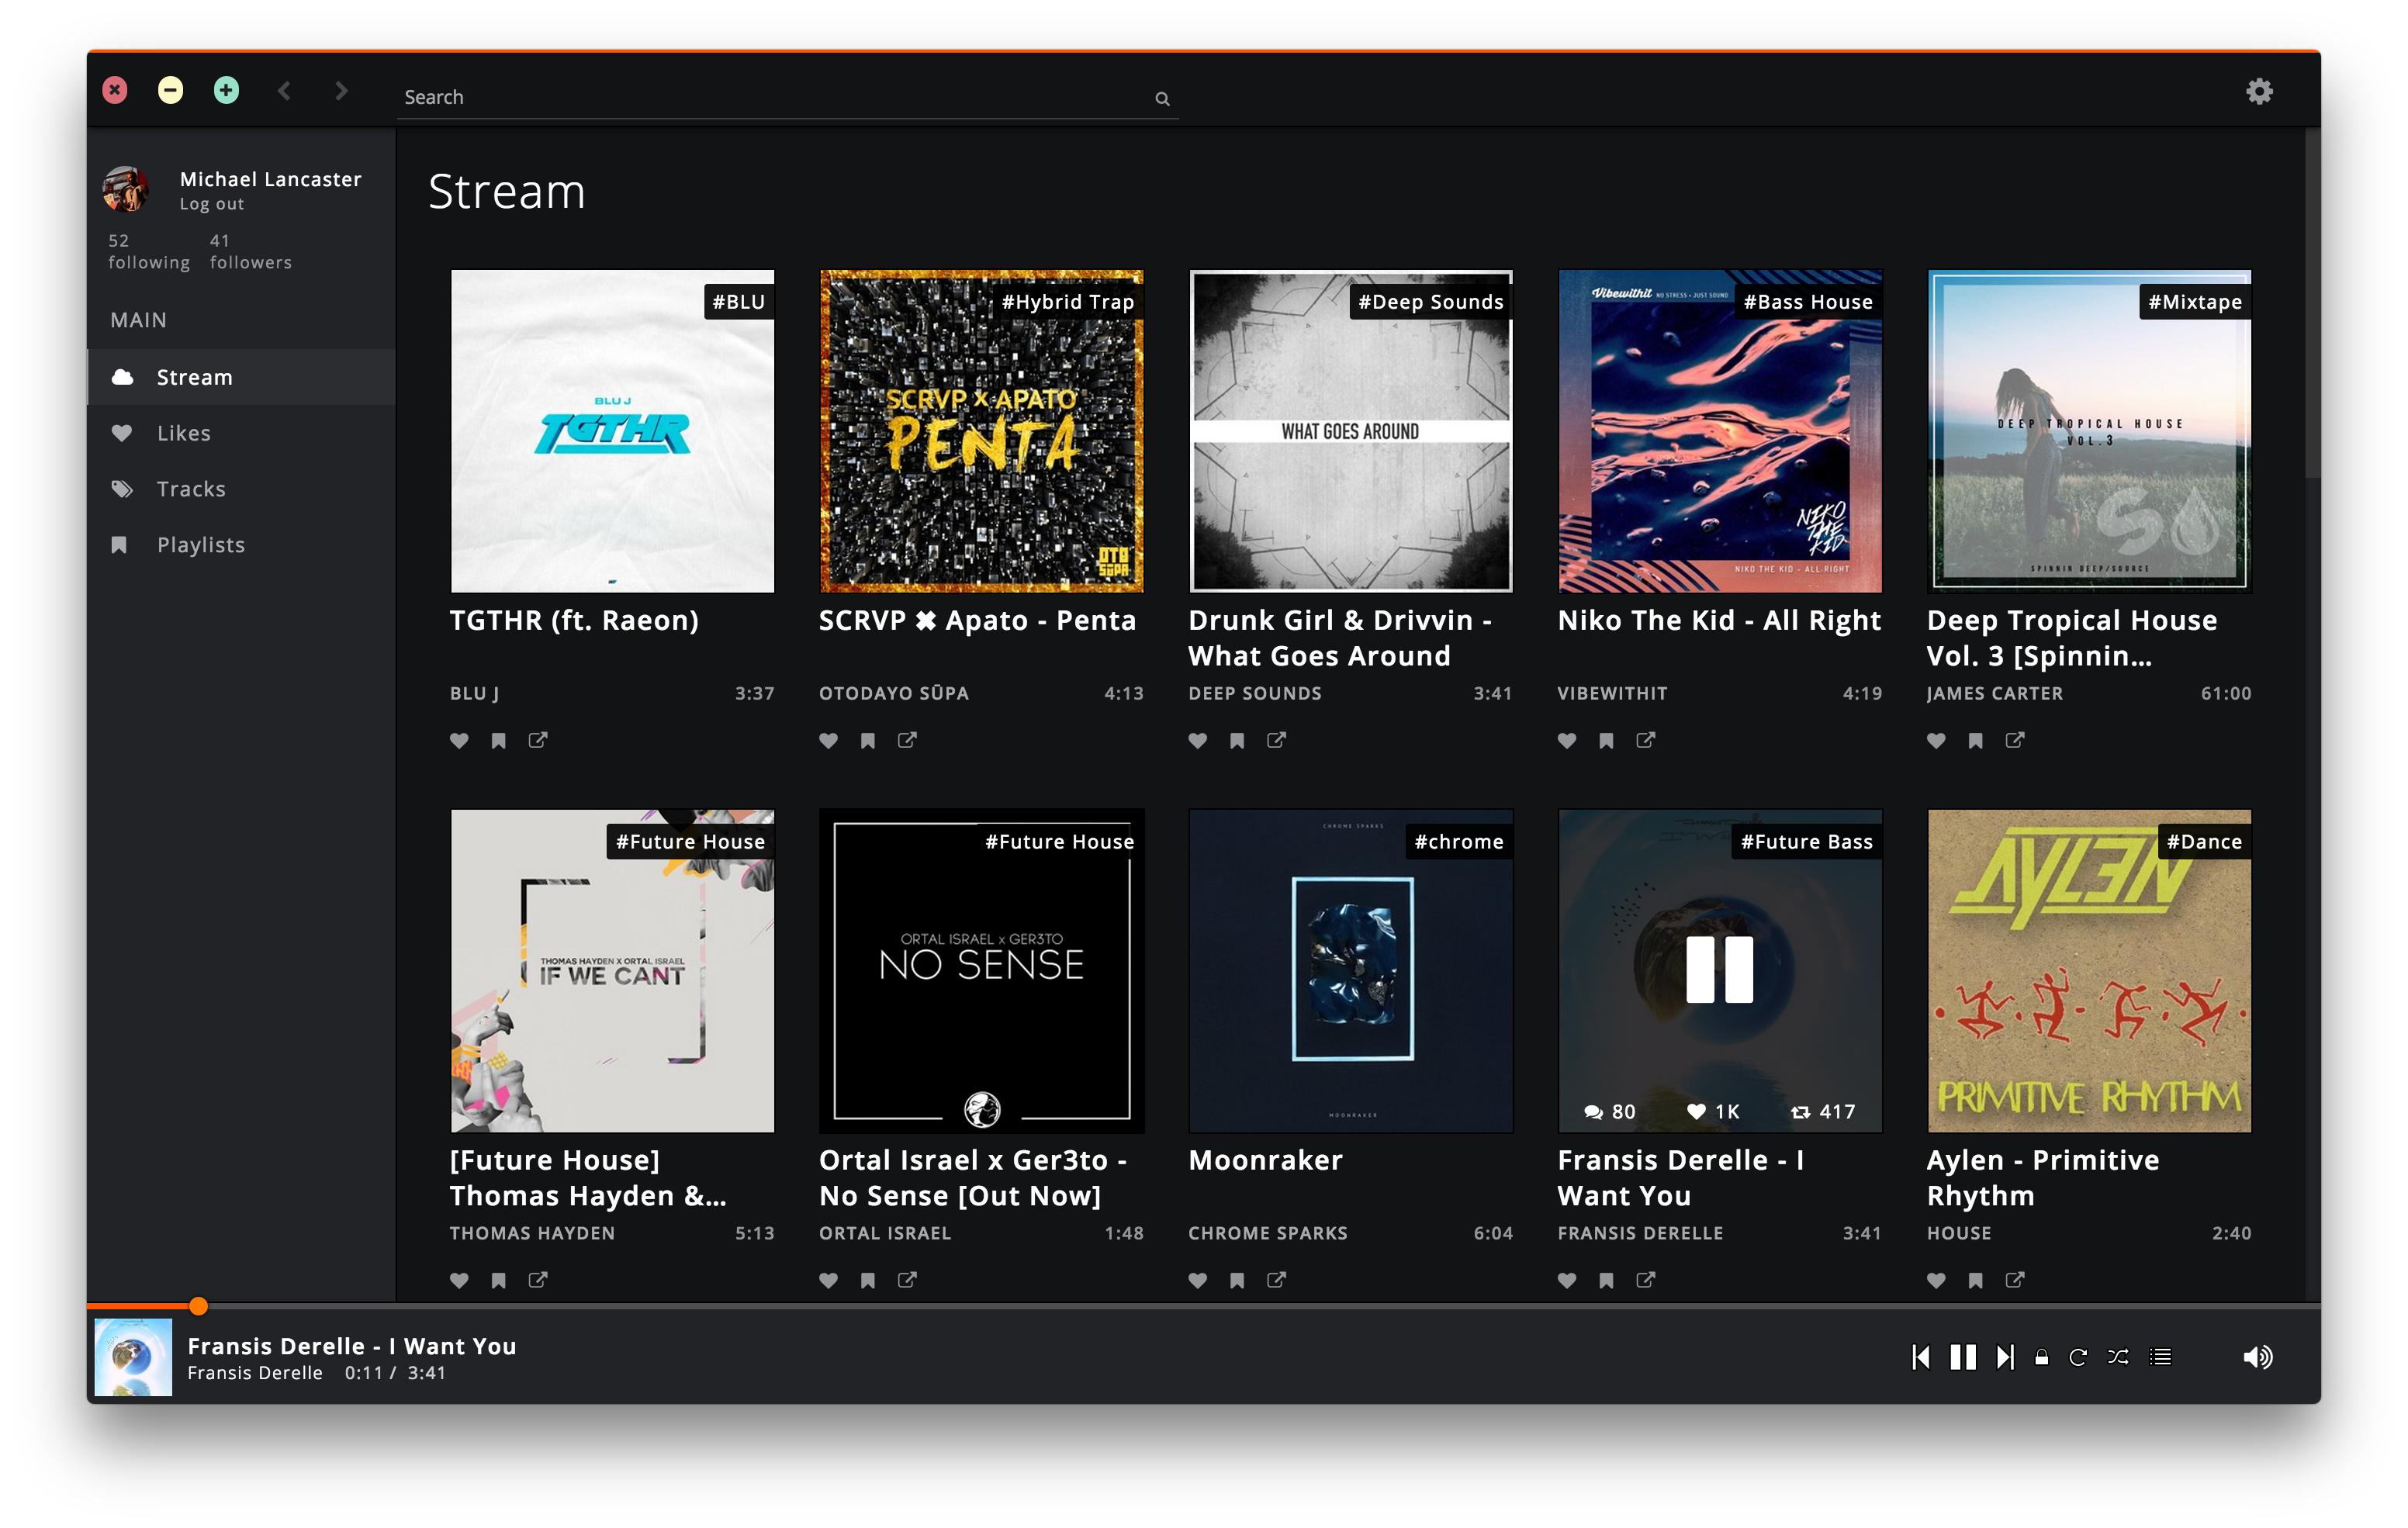Open the settings gear

[2259, 92]
